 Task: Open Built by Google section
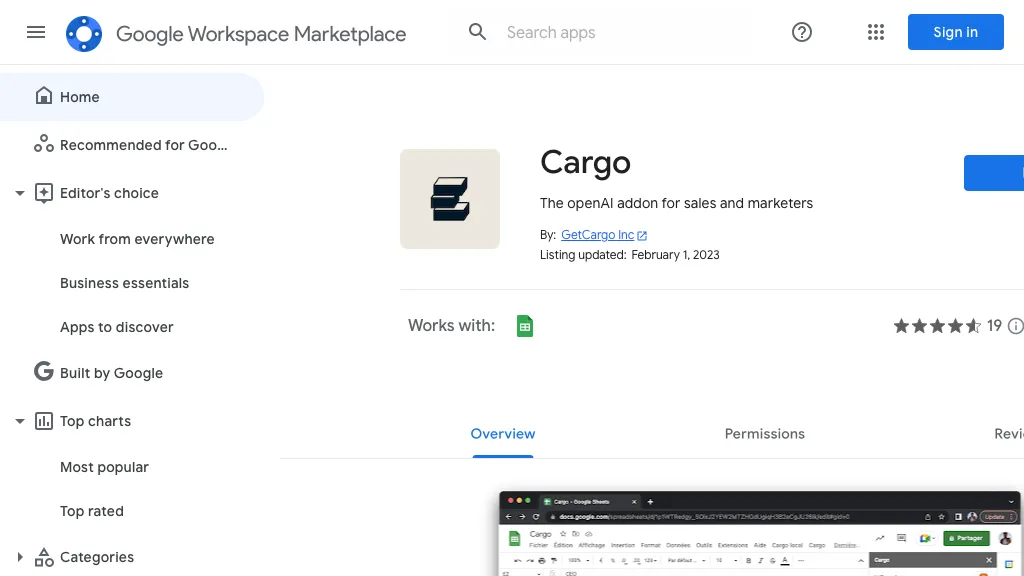(111, 373)
